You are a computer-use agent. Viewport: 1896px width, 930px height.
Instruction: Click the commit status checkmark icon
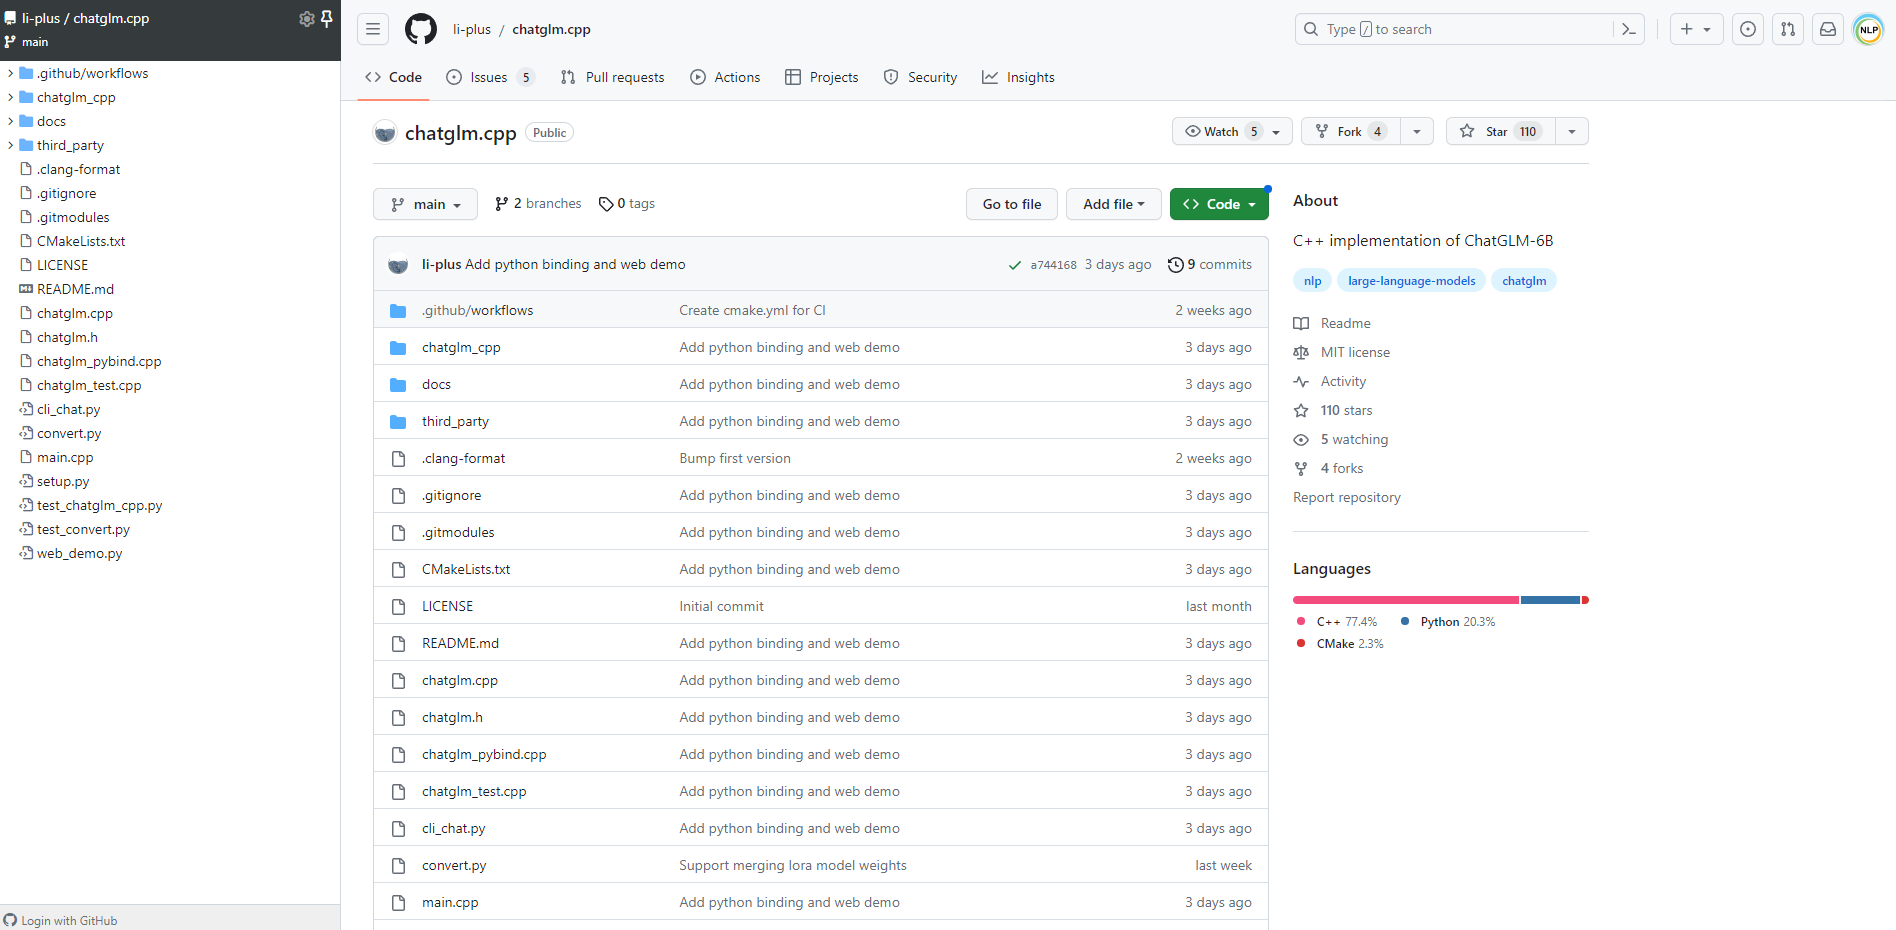tap(1015, 265)
